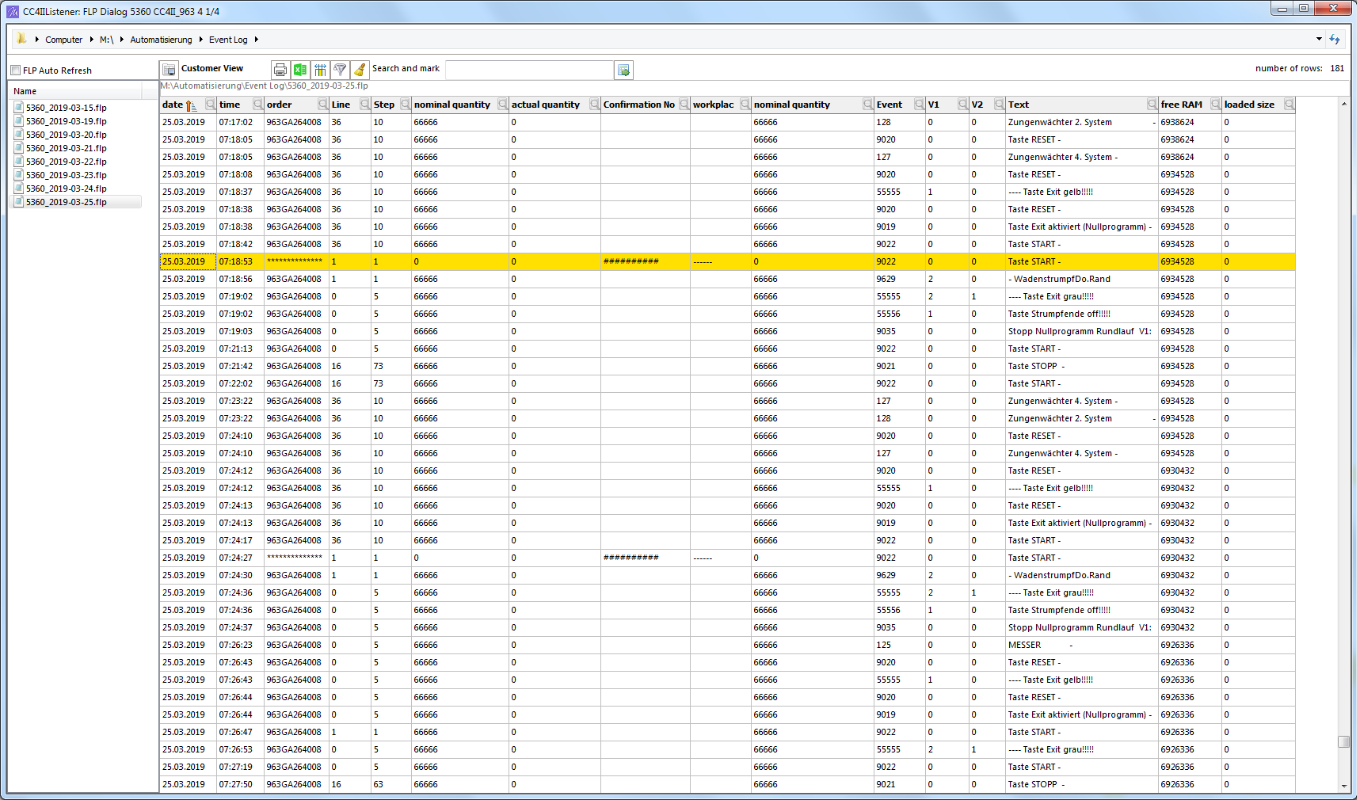Clear marks with the broom icon
This screenshot has height=800, width=1357.
point(359,70)
